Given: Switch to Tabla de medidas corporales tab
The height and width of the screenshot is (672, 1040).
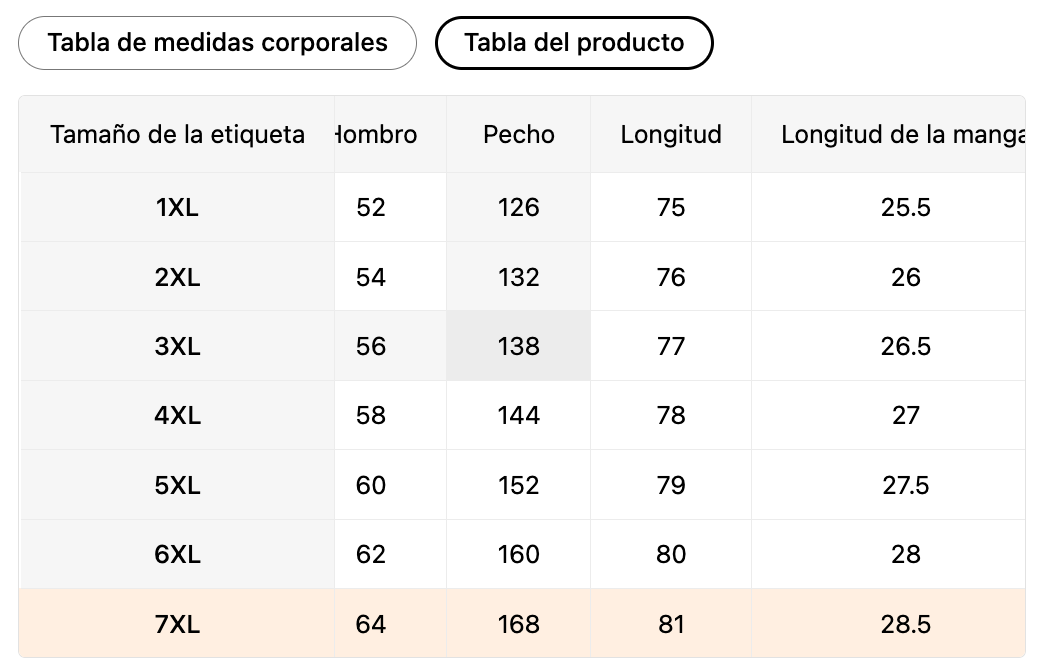Looking at the screenshot, I should coord(217,43).
